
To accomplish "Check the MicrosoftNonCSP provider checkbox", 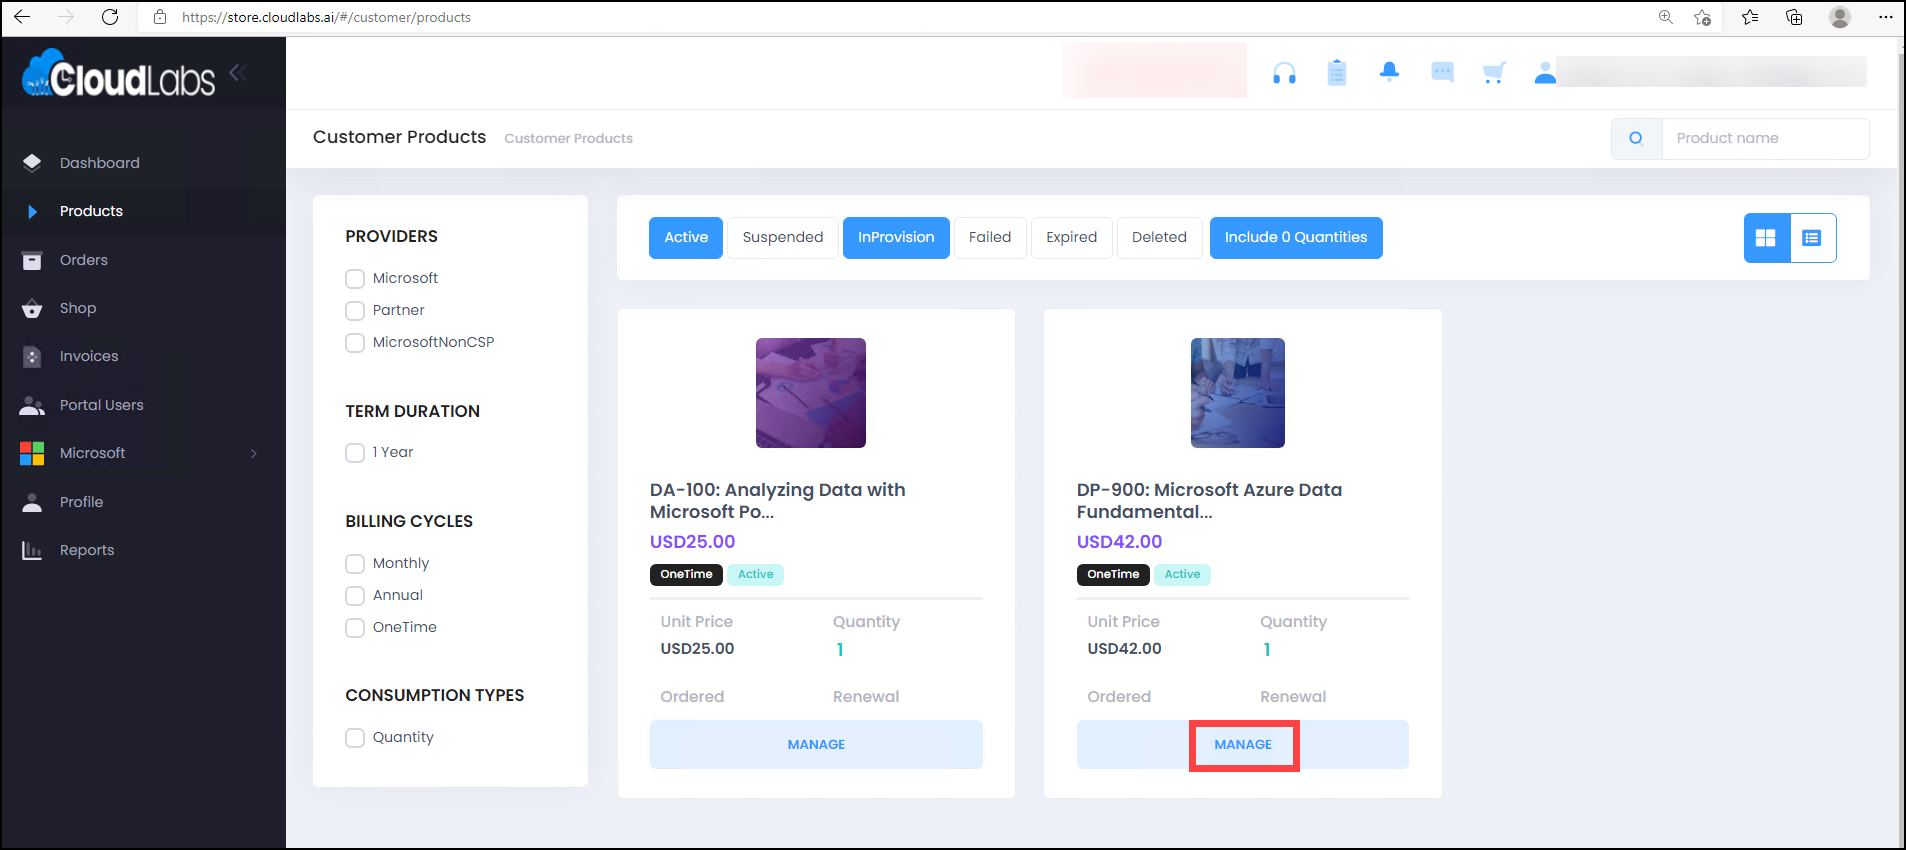I will click(x=355, y=343).
